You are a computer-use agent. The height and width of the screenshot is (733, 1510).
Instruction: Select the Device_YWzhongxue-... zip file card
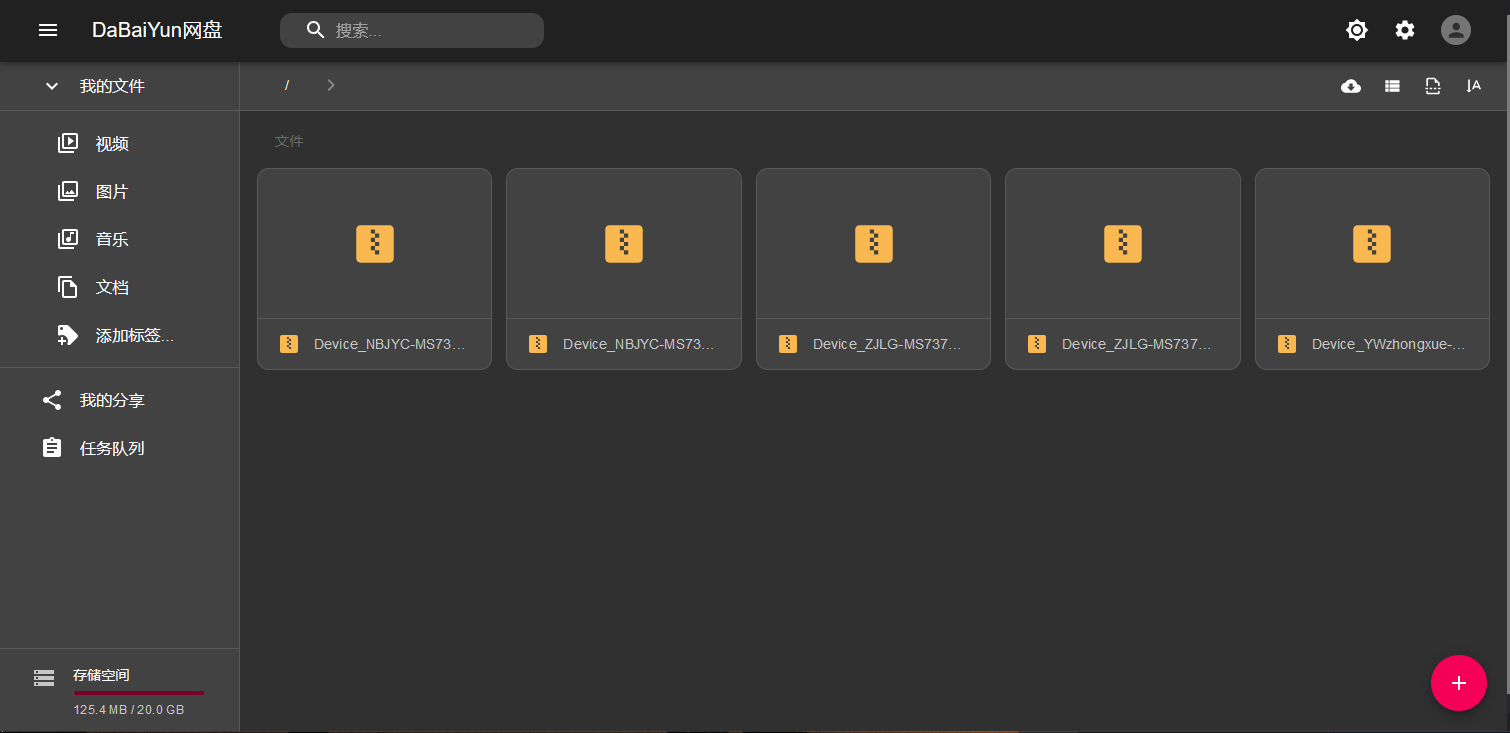click(1372, 269)
